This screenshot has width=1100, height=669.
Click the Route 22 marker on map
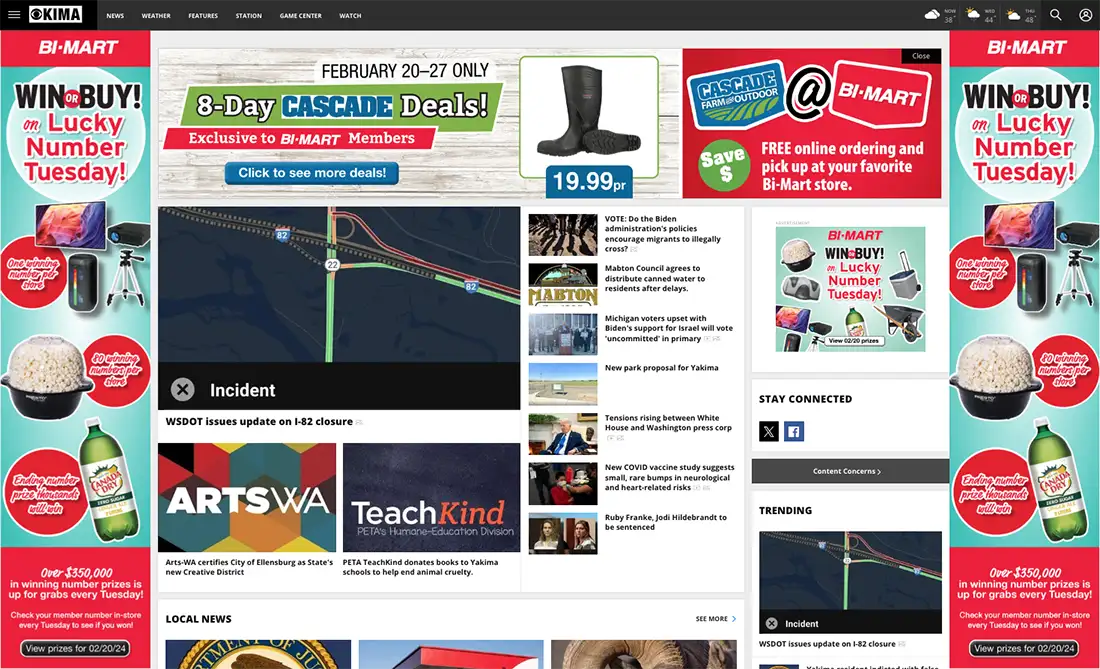[333, 264]
